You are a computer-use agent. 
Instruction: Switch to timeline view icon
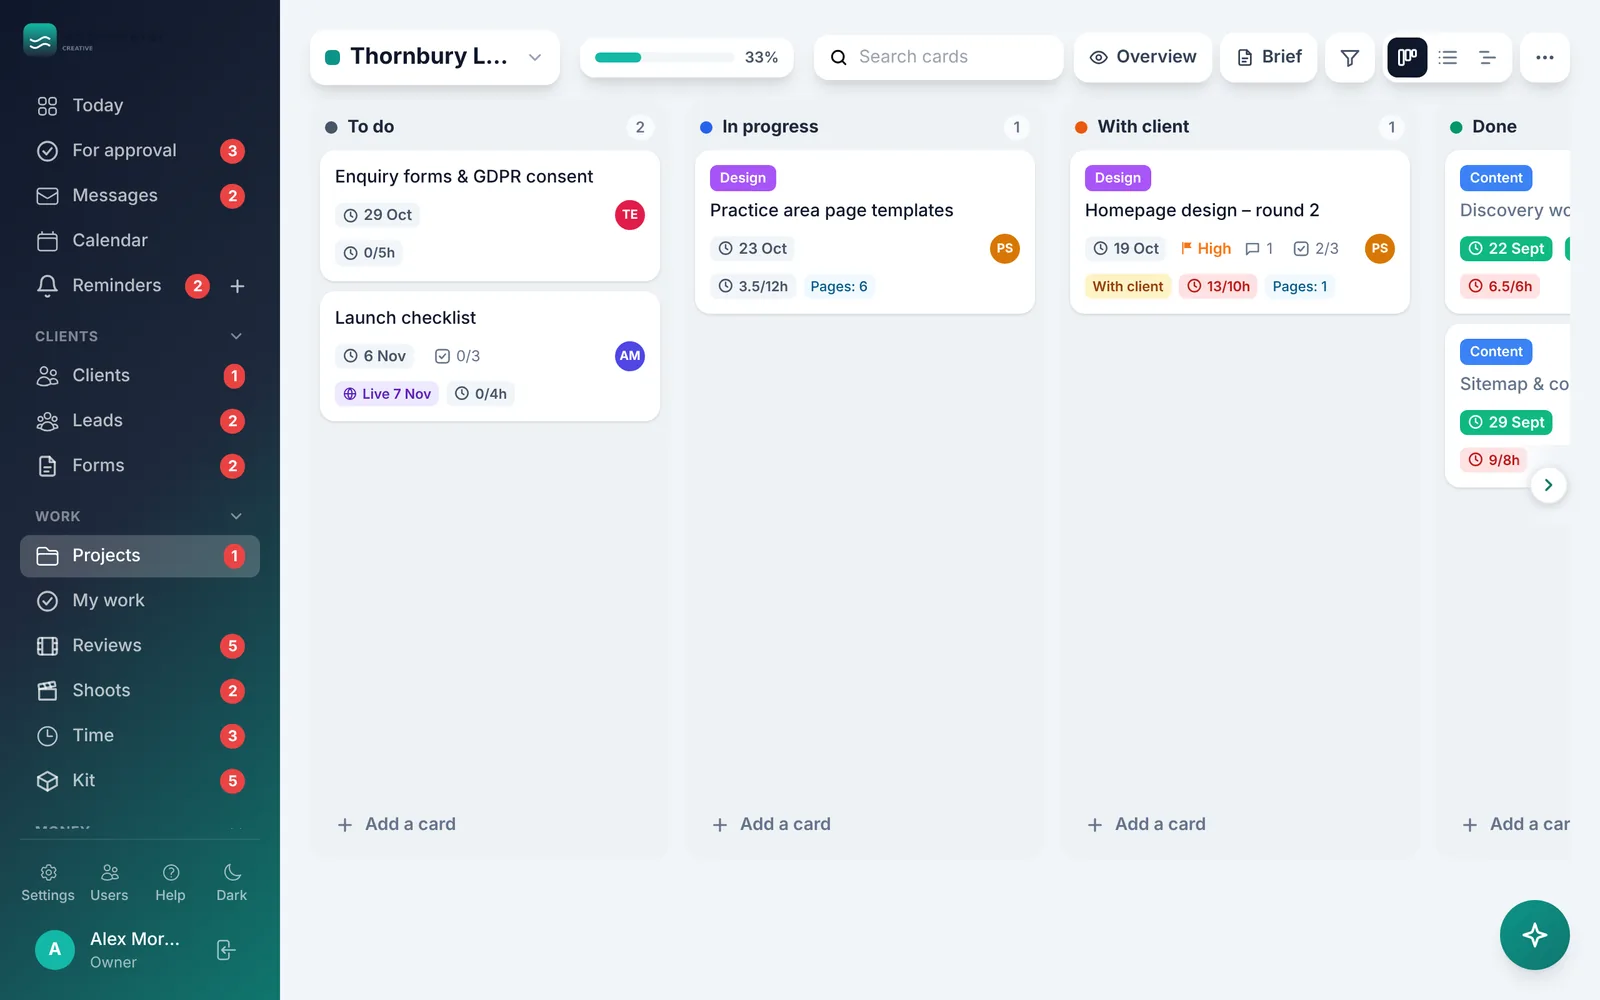pos(1487,57)
